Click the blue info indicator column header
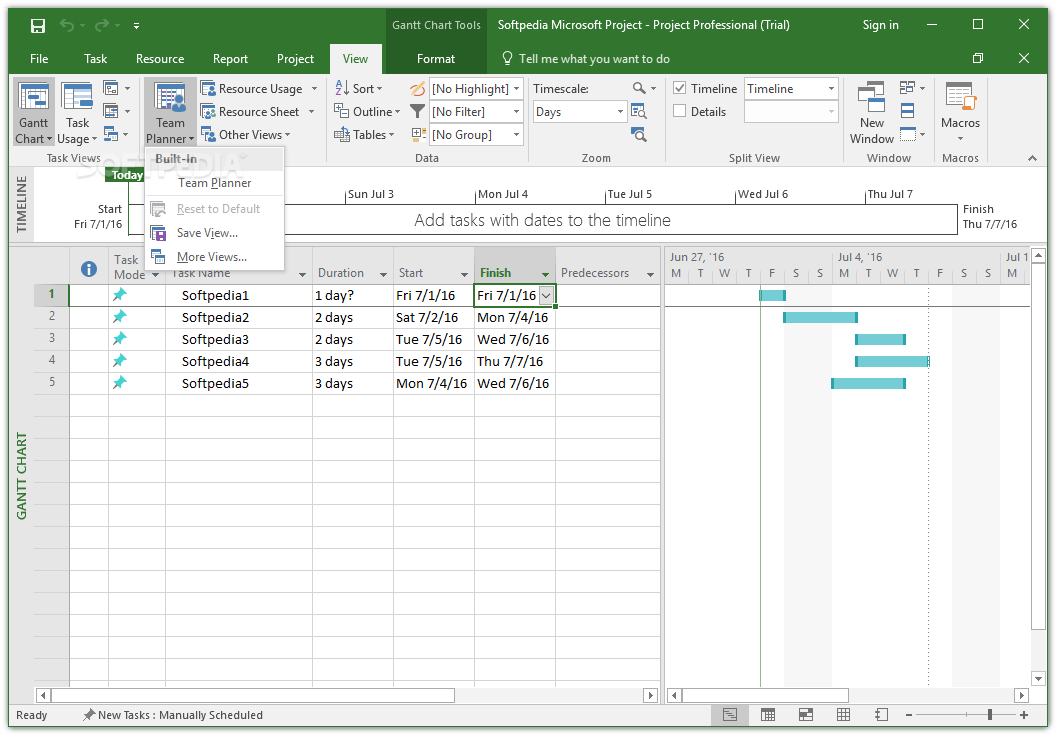1056x735 pixels. [x=88, y=269]
